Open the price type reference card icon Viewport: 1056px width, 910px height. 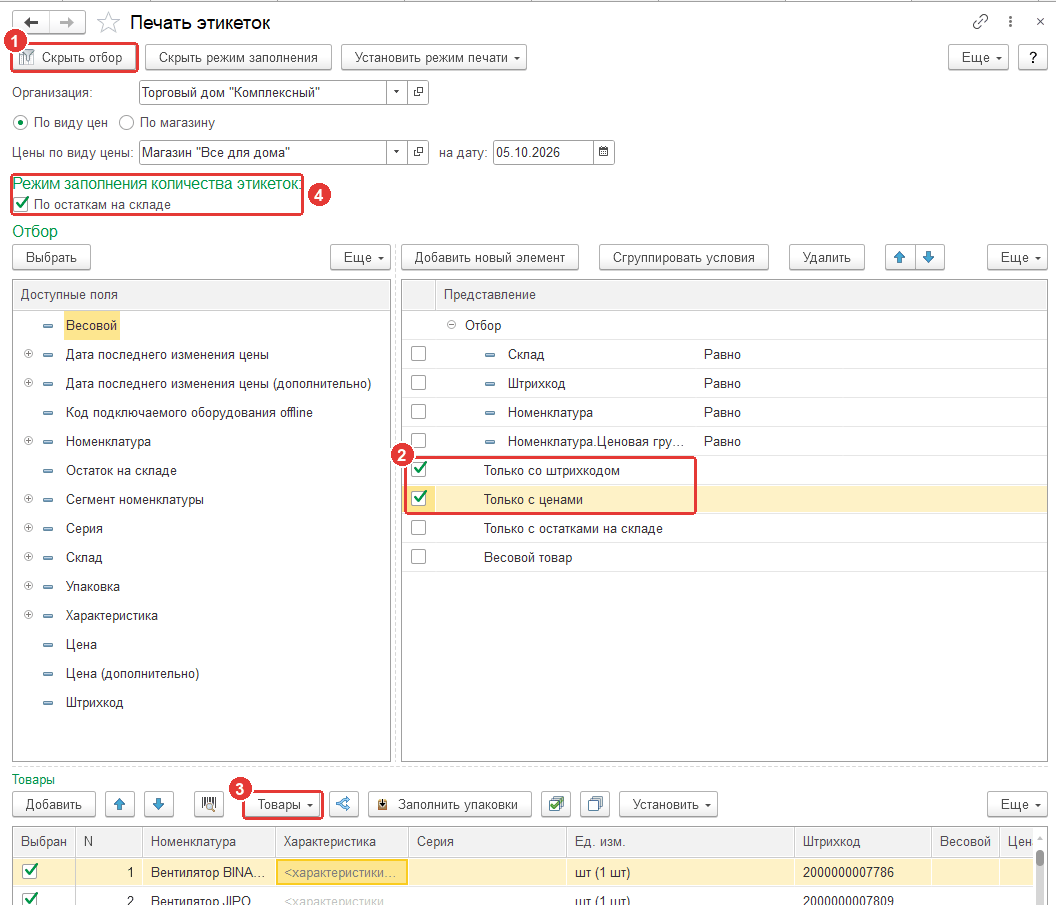pos(418,152)
